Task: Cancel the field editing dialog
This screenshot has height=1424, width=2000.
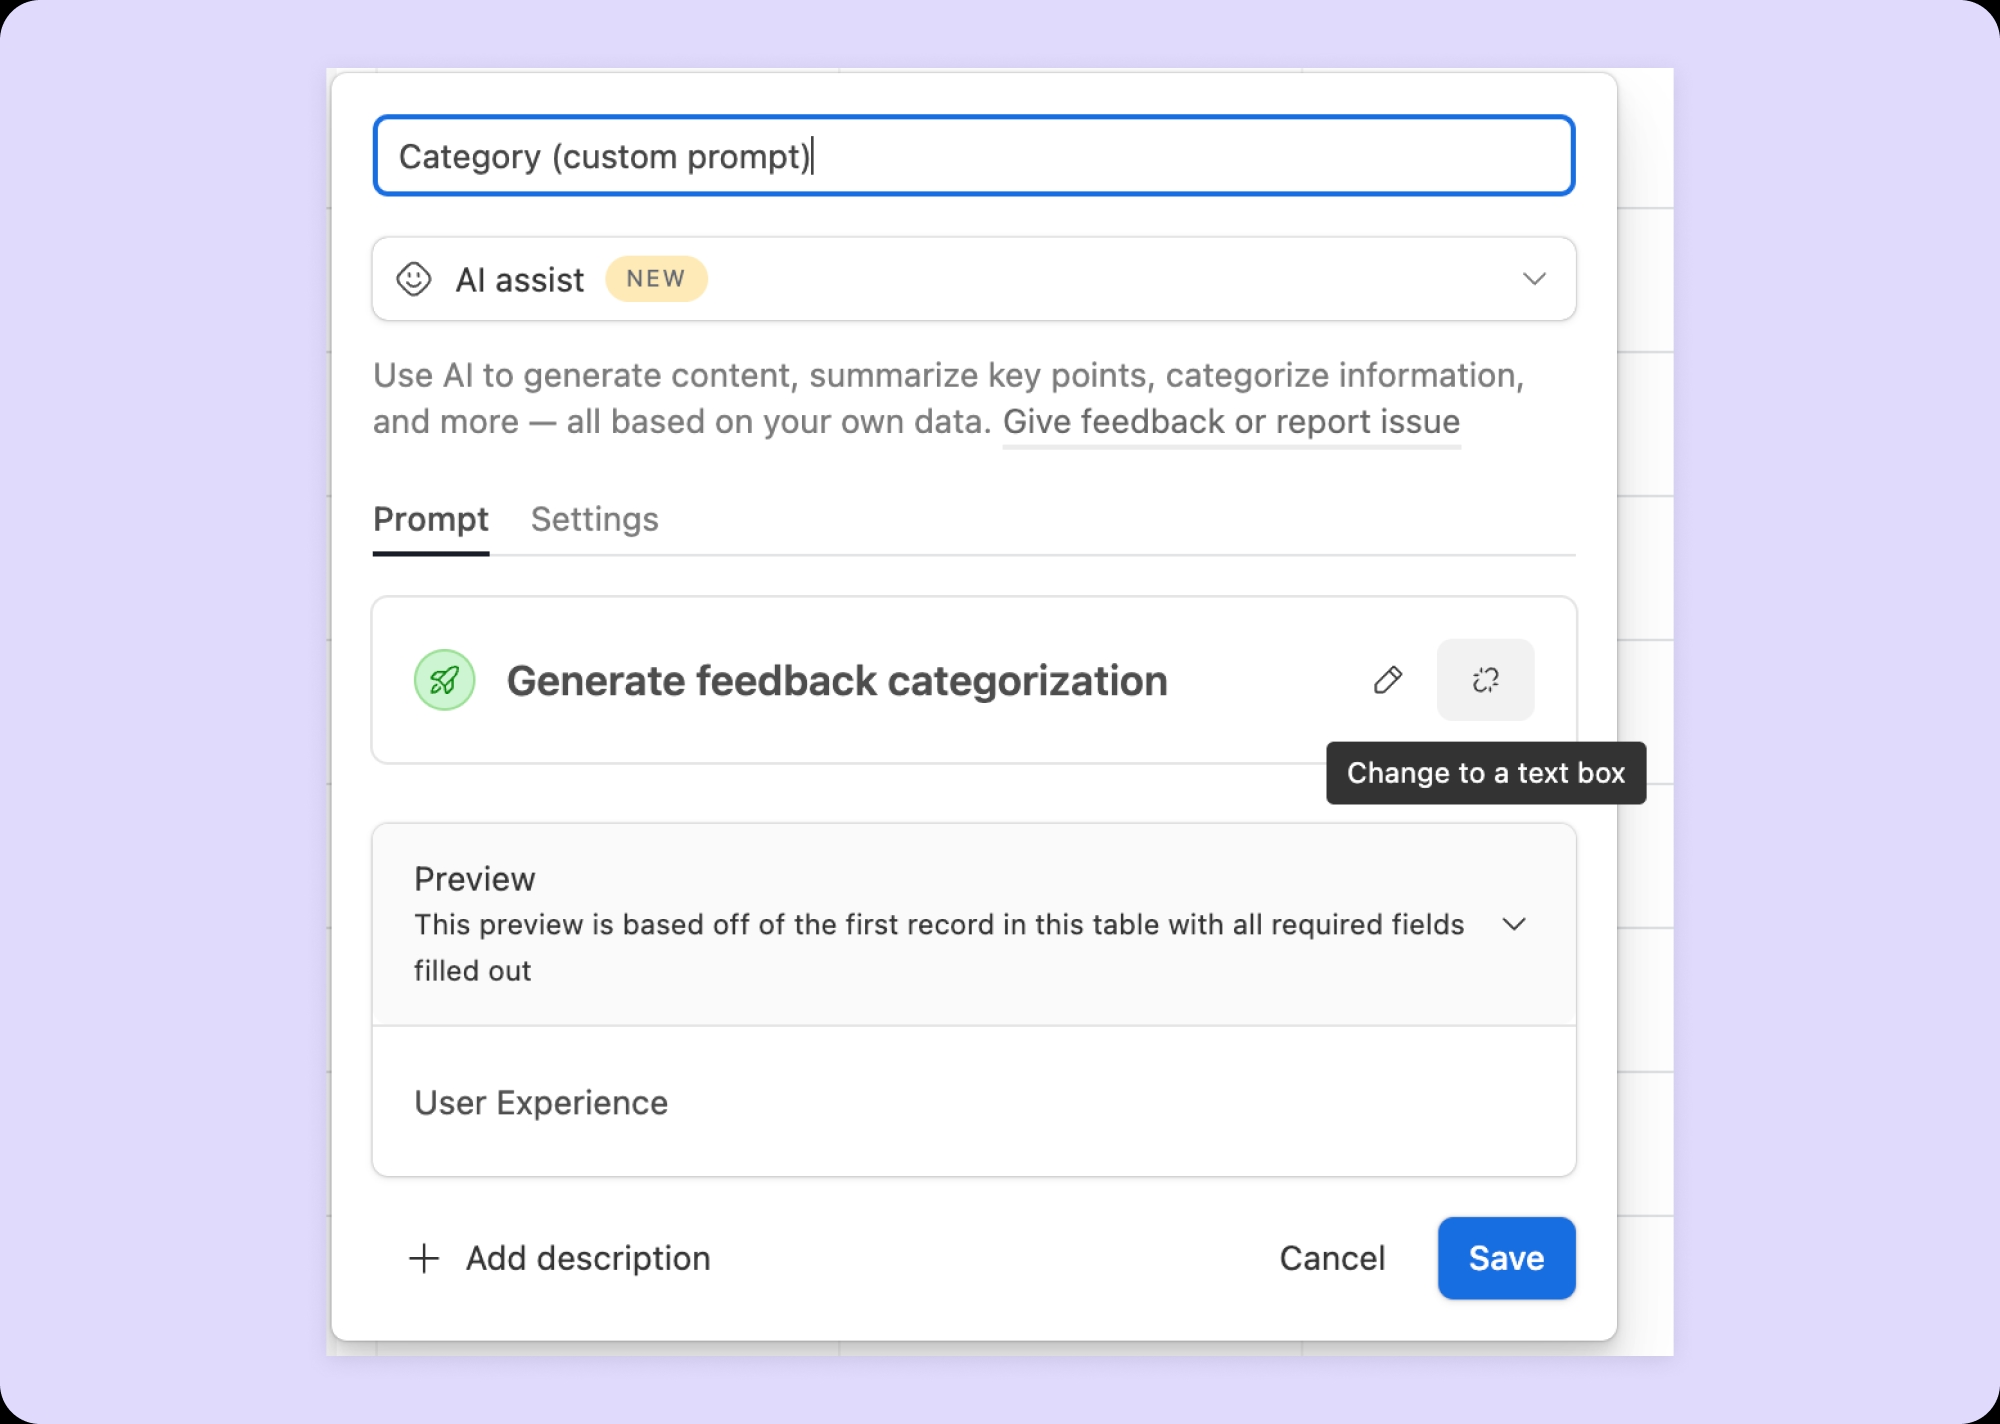Action: pyautogui.click(x=1332, y=1258)
